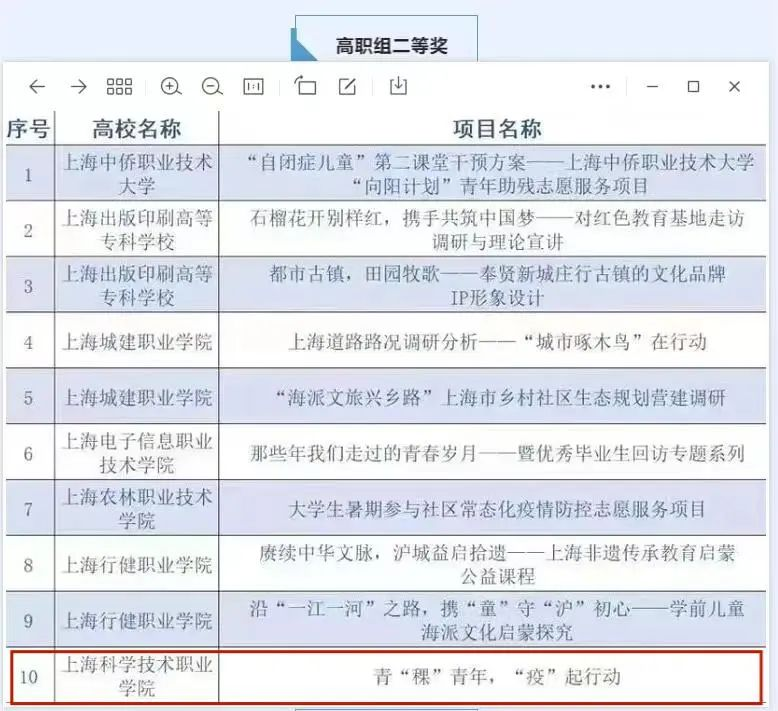This screenshot has height=711, width=778.
Task: Edit the image with pencil icon
Action: pos(347,87)
